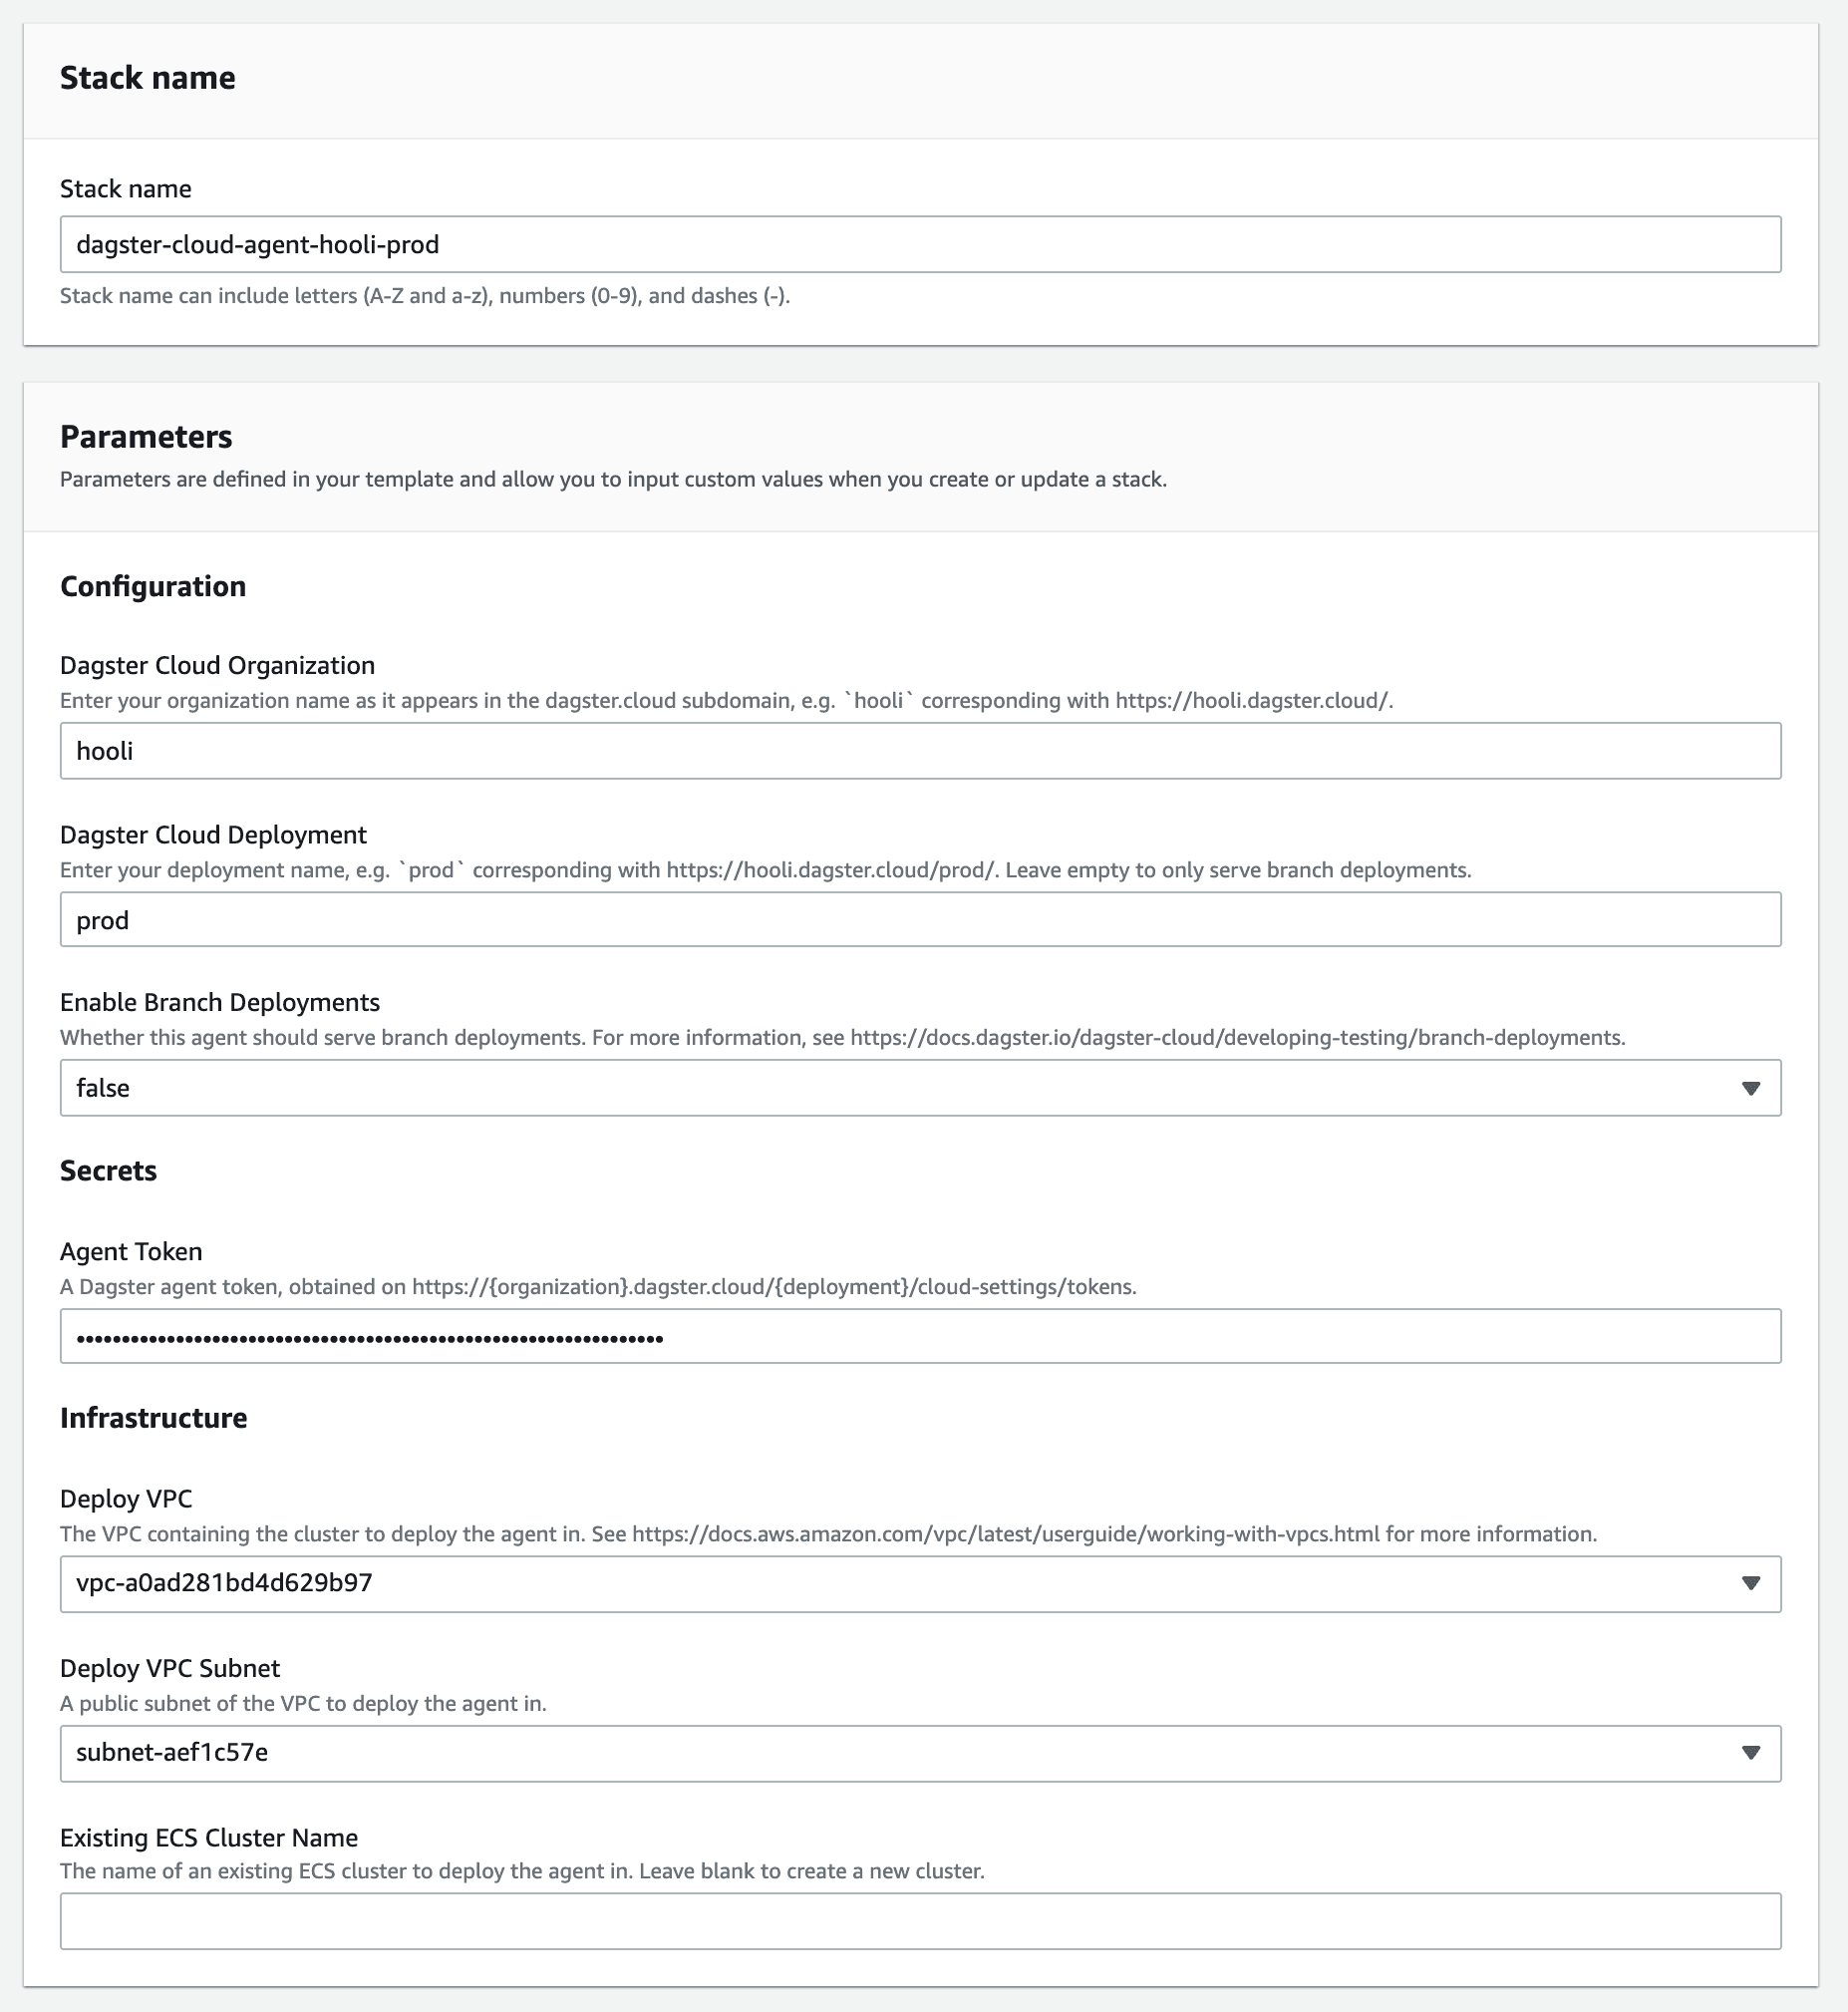Screen dimensions: 1848x2012
Task: Open the Deploy VPC Subnet dropdown
Action: click(920, 1752)
